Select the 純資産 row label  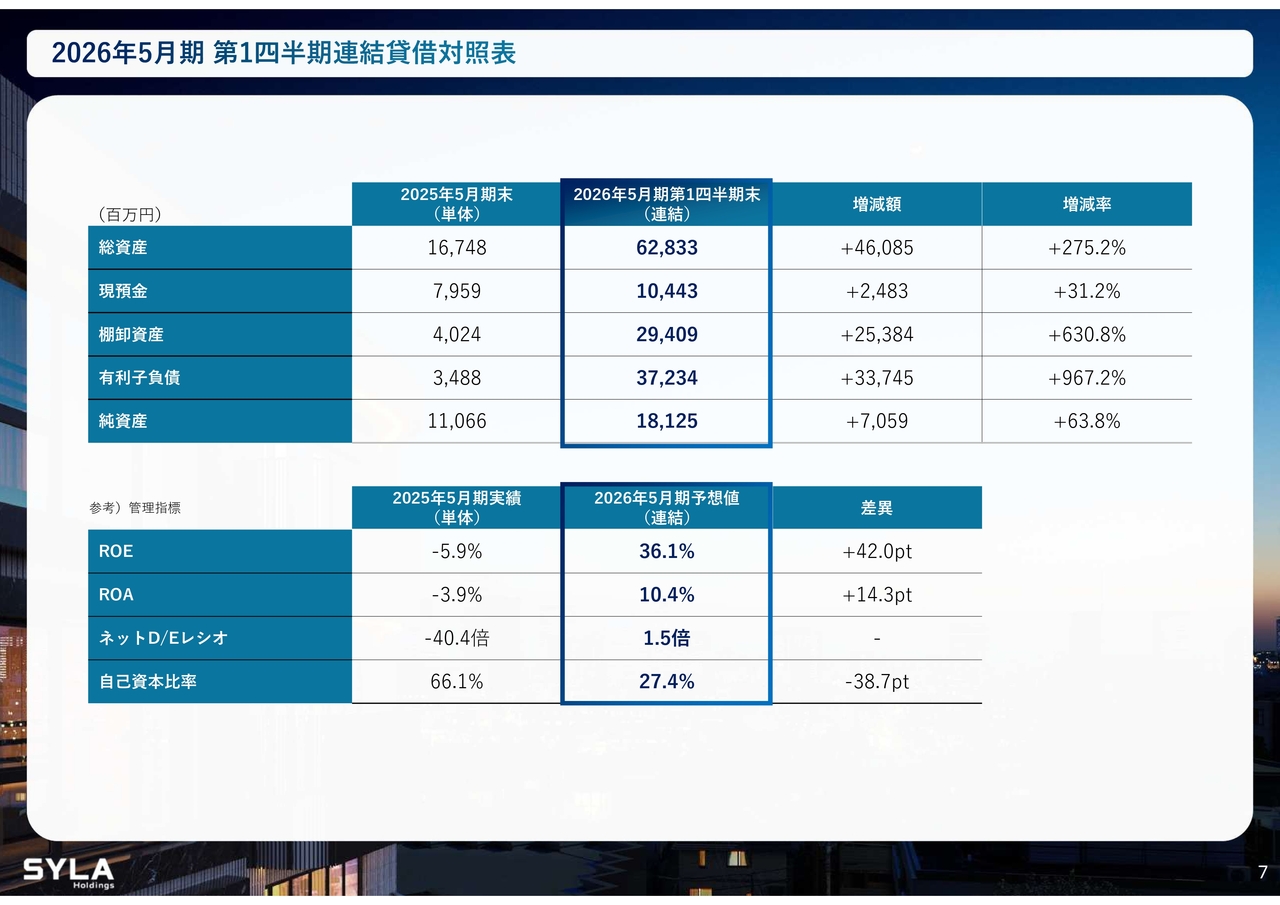pyautogui.click(x=123, y=422)
